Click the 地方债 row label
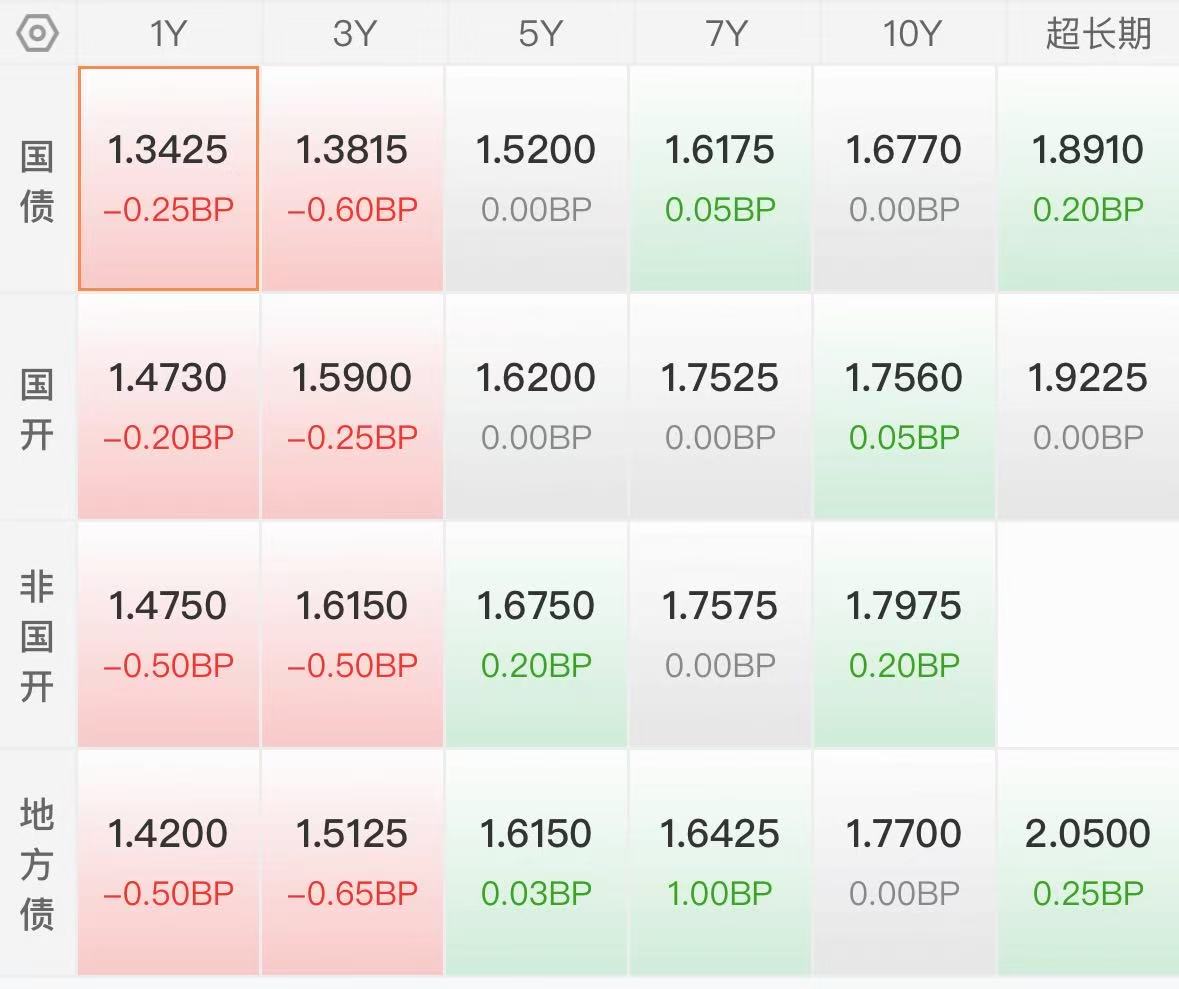The width and height of the screenshot is (1179, 989). [x=37, y=863]
